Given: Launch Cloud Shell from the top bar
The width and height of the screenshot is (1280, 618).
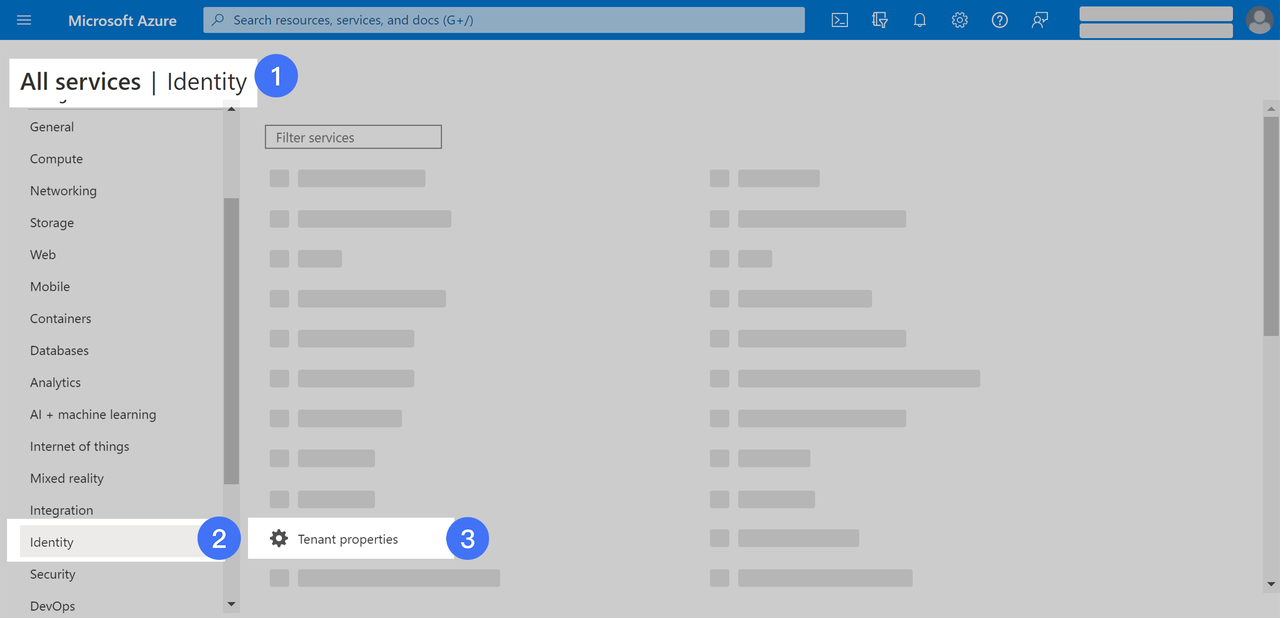Looking at the screenshot, I should point(840,20).
